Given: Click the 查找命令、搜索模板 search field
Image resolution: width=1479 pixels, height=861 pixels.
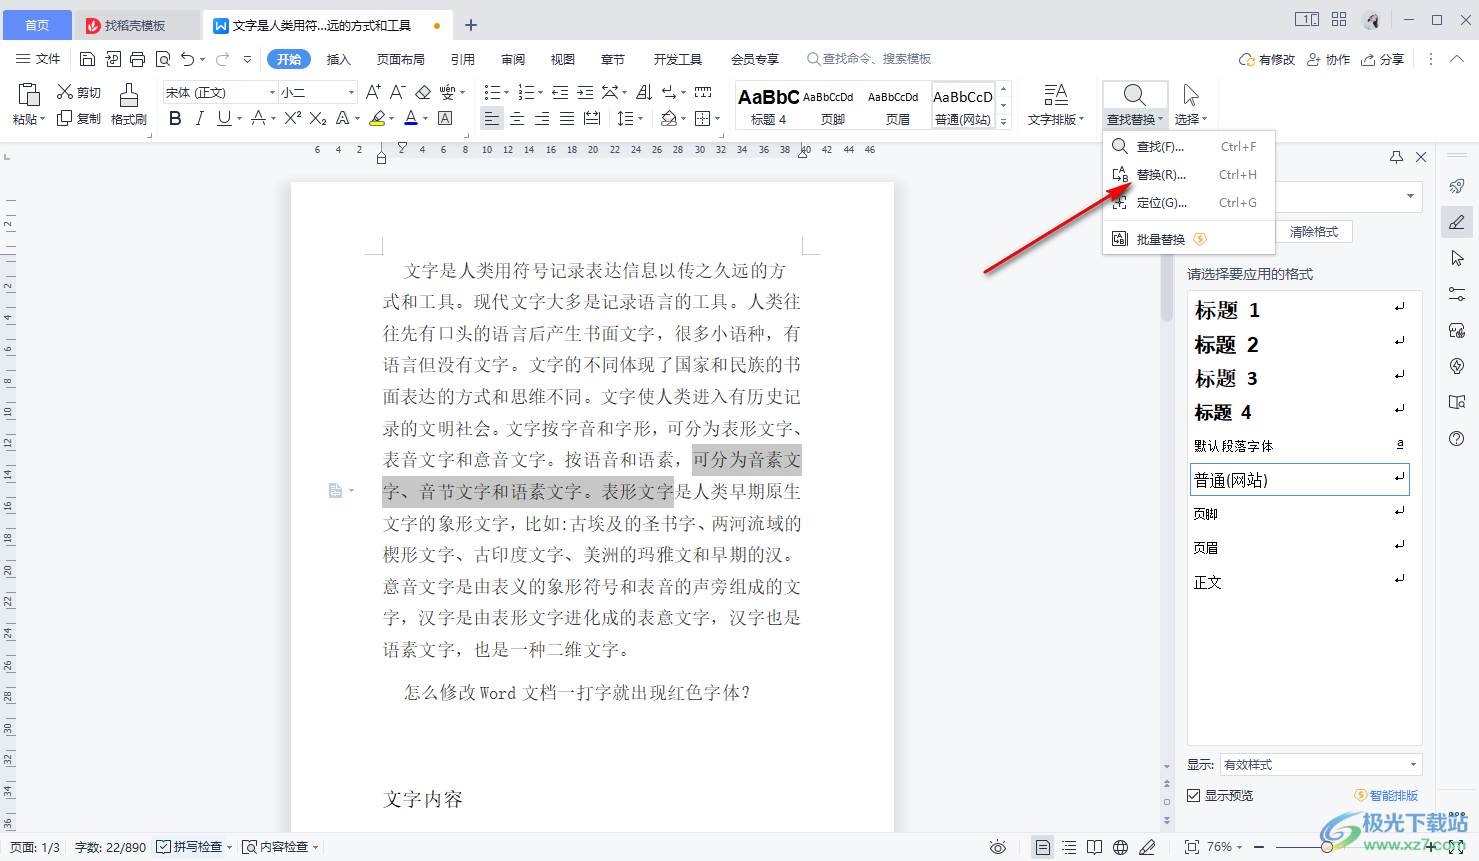Looking at the screenshot, I should click(869, 59).
